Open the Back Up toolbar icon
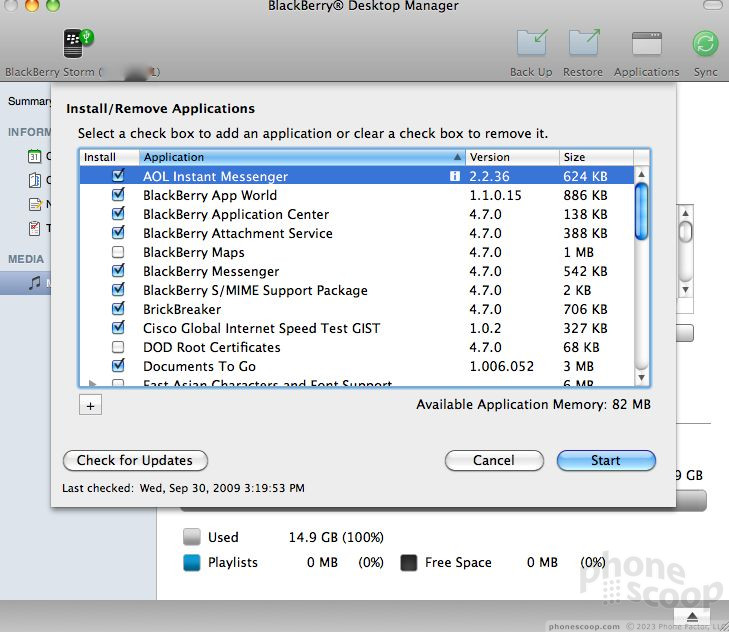Screen dimensions: 729x632 point(531,43)
